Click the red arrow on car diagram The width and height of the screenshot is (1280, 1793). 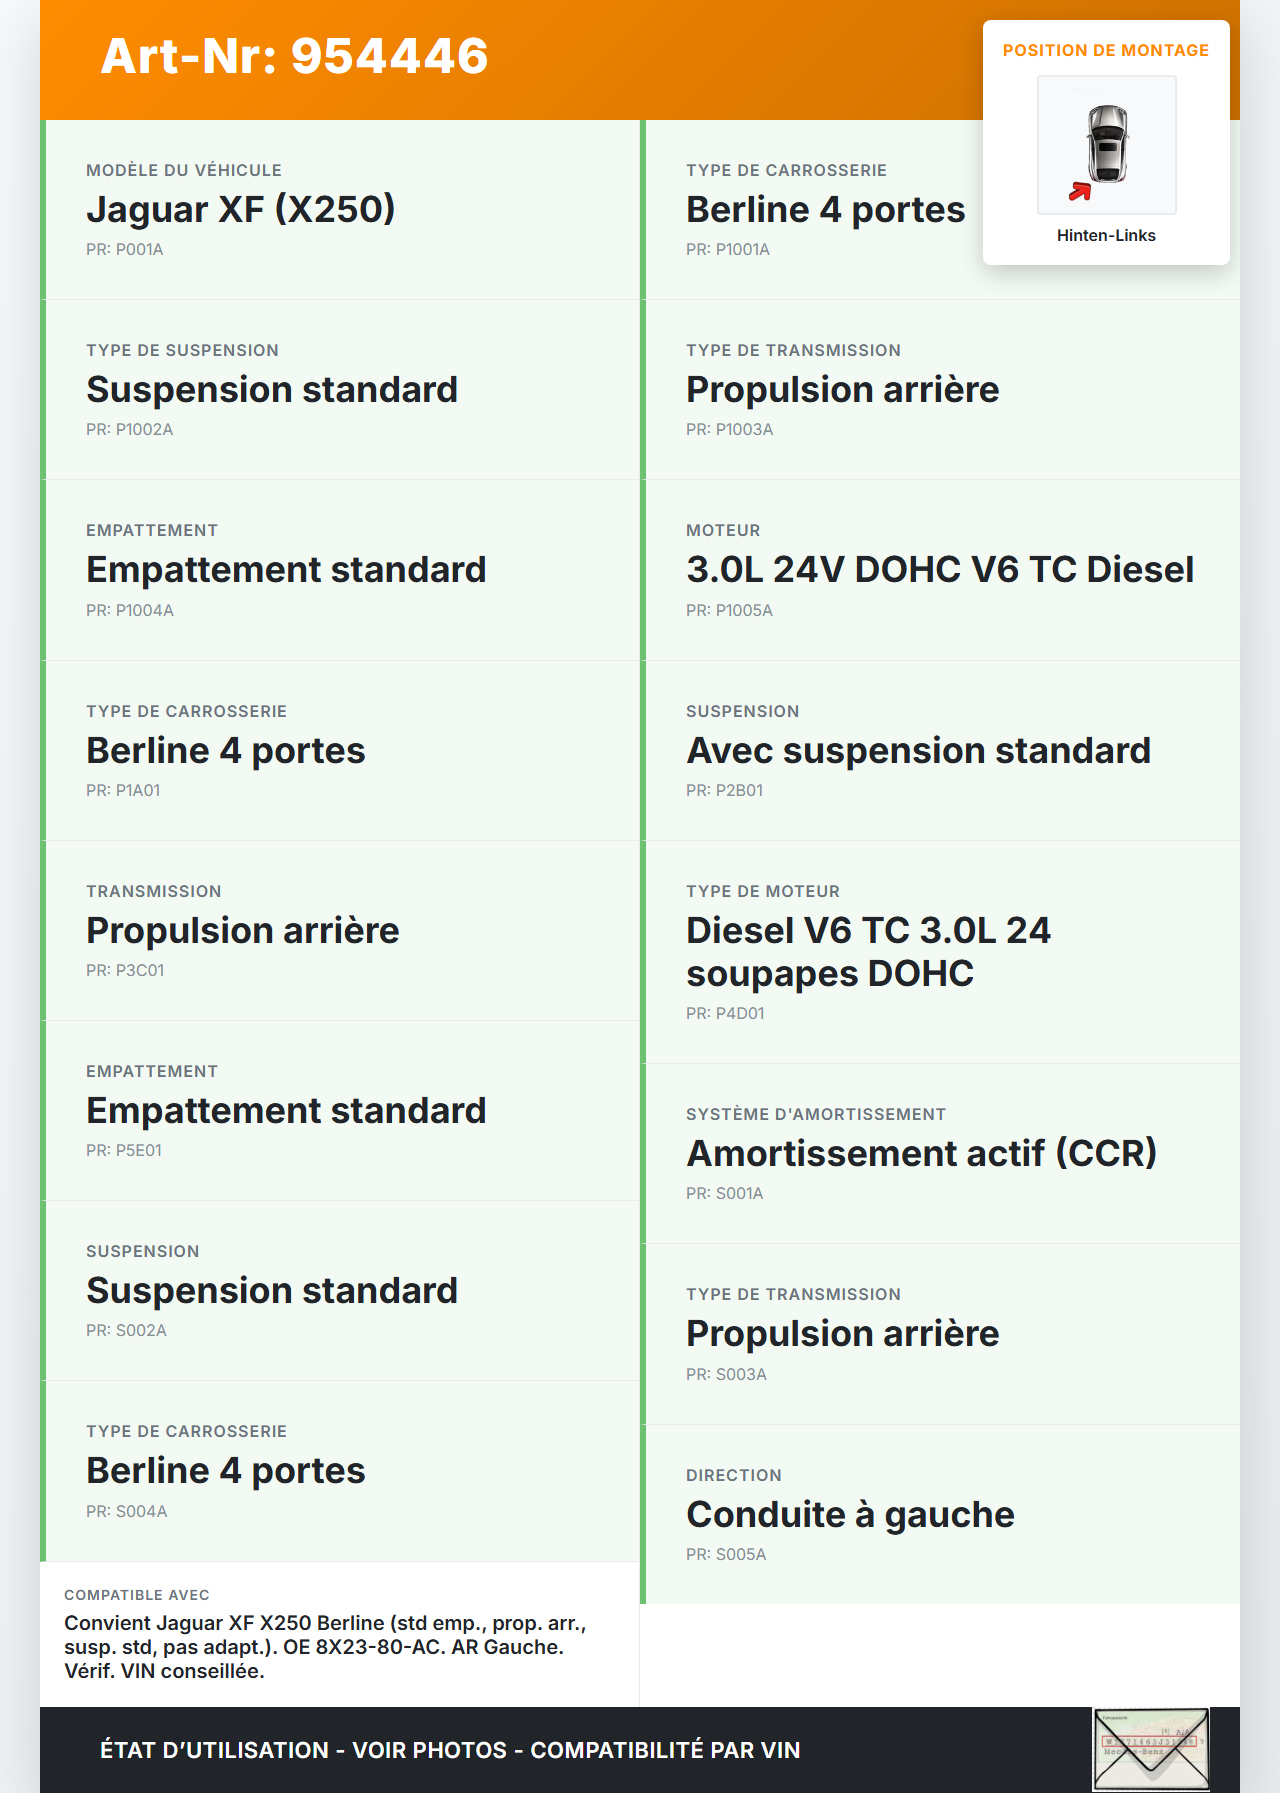(x=1080, y=191)
